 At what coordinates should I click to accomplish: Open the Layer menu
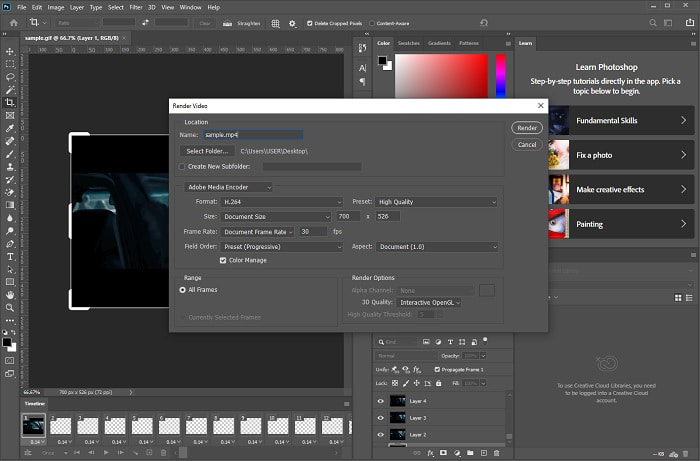click(77, 7)
